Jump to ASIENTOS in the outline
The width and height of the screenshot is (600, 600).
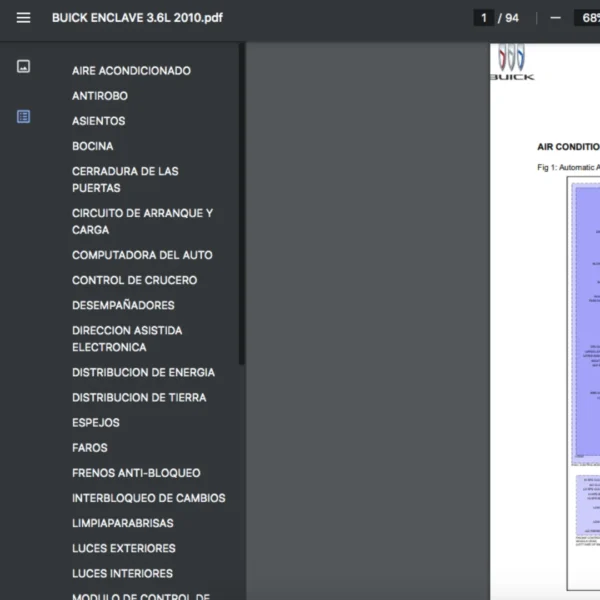[x=98, y=121]
